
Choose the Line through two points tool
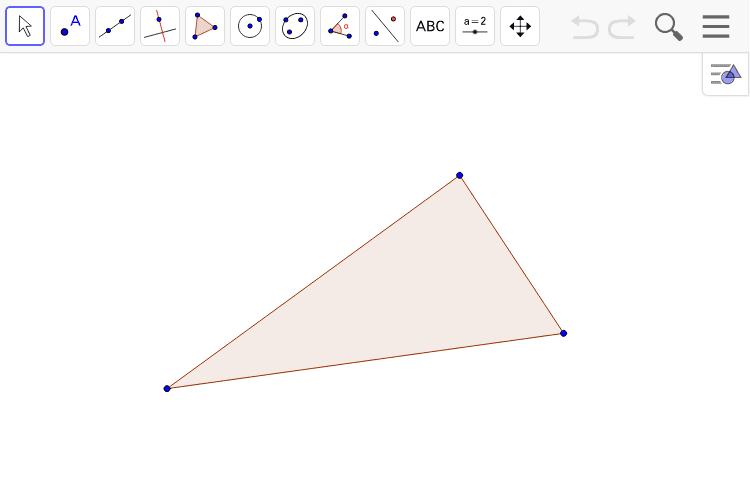115,26
